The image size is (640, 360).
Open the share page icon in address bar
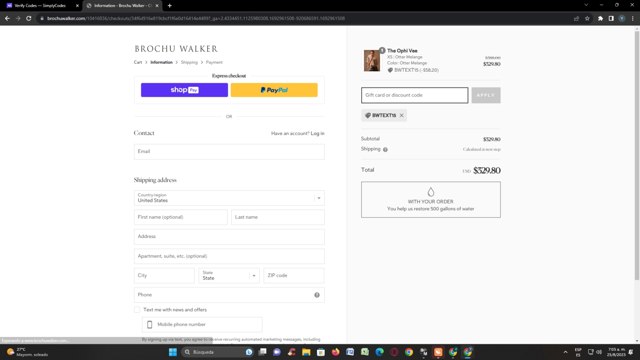576,18
